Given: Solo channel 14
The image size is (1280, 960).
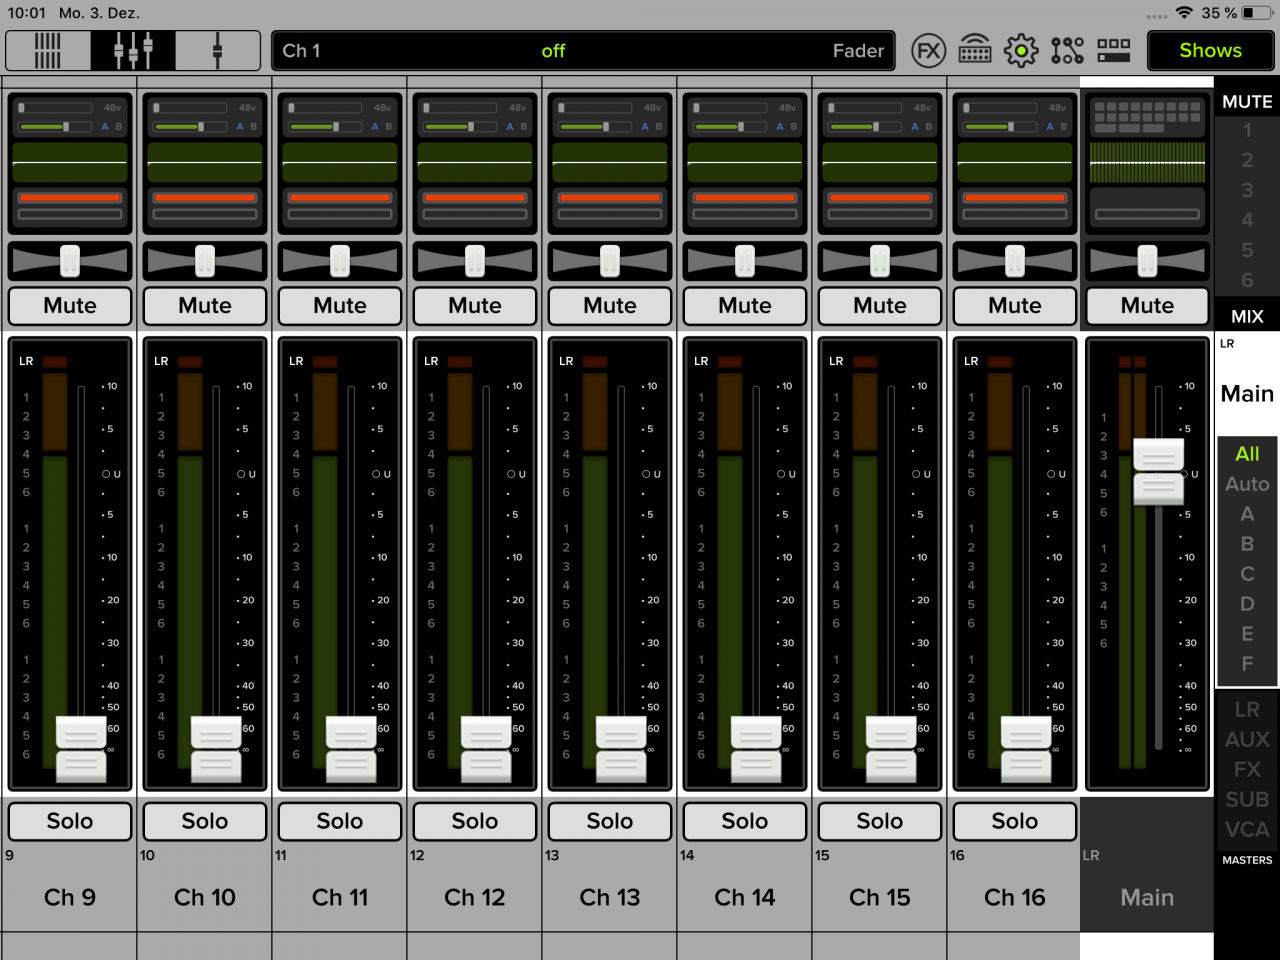Looking at the screenshot, I should tap(745, 821).
